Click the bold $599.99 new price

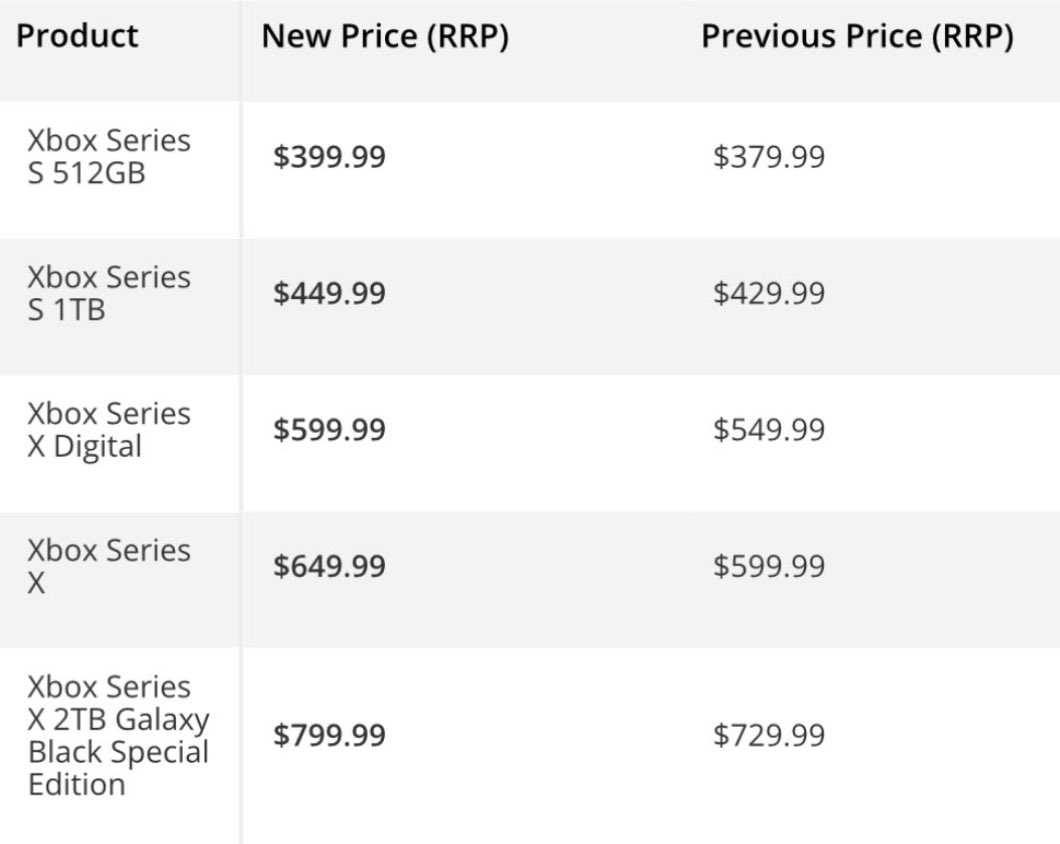(329, 430)
